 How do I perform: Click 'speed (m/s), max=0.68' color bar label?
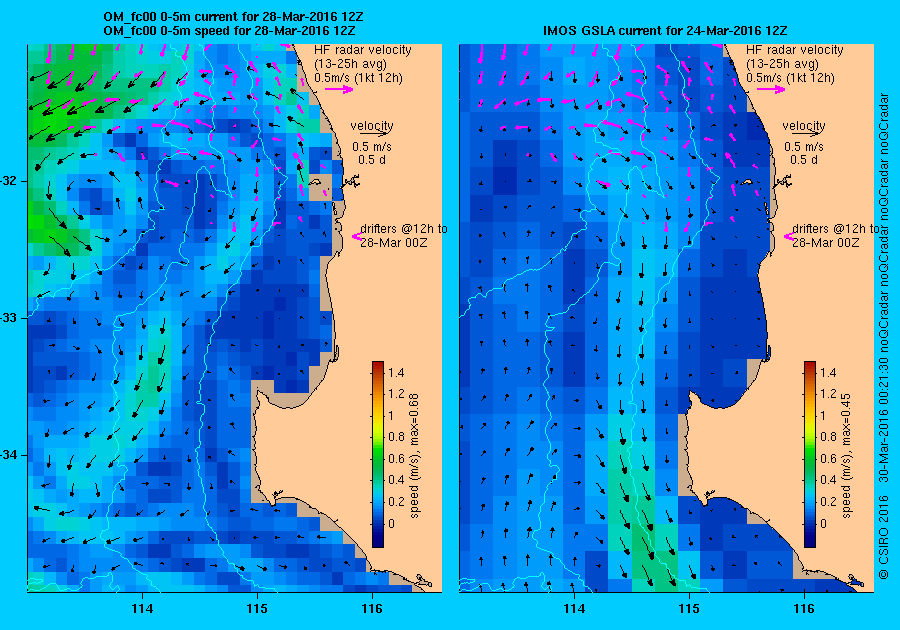(x=414, y=456)
